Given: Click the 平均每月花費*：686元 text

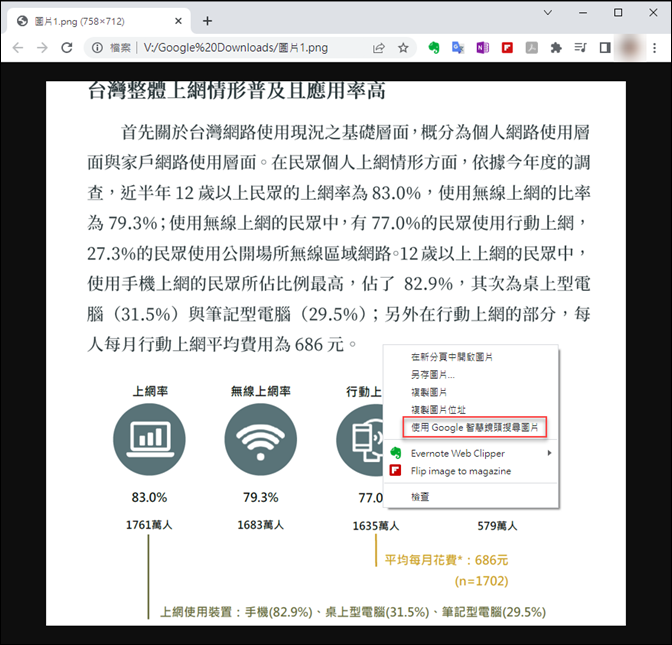Looking at the screenshot, I should point(446,560).
